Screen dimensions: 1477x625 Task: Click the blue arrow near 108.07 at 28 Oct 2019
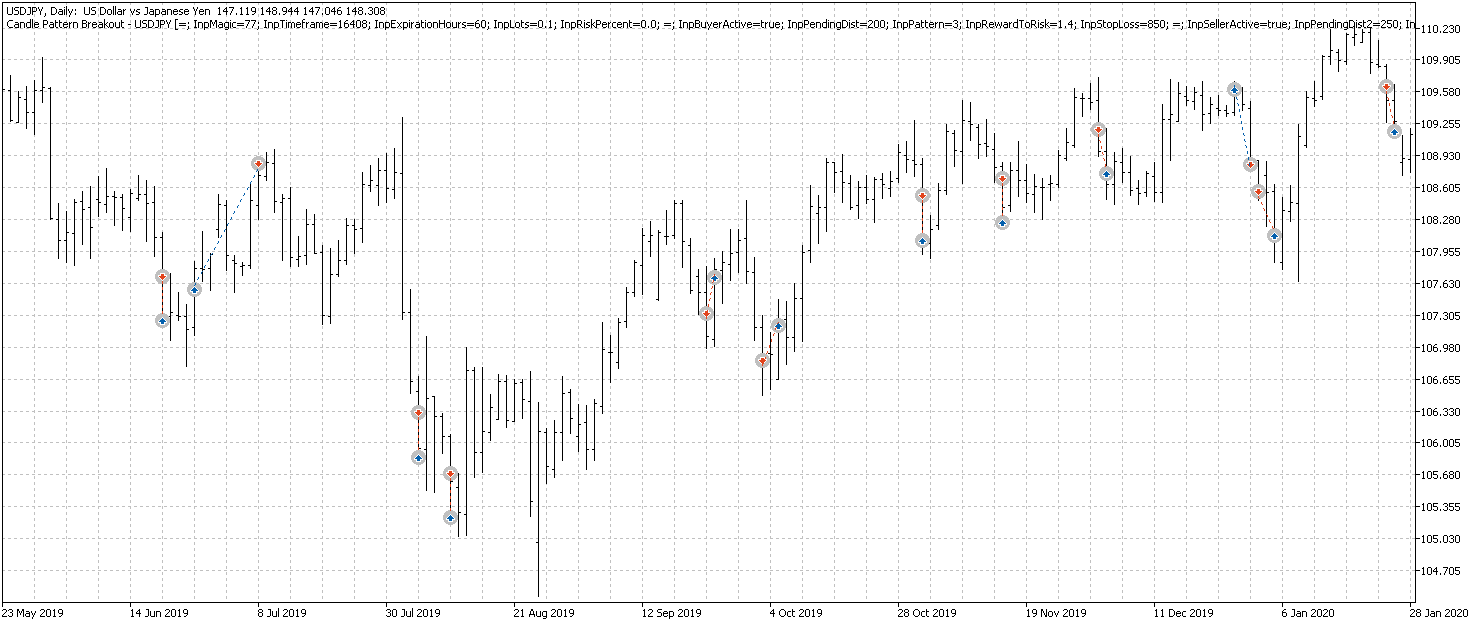[922, 240]
